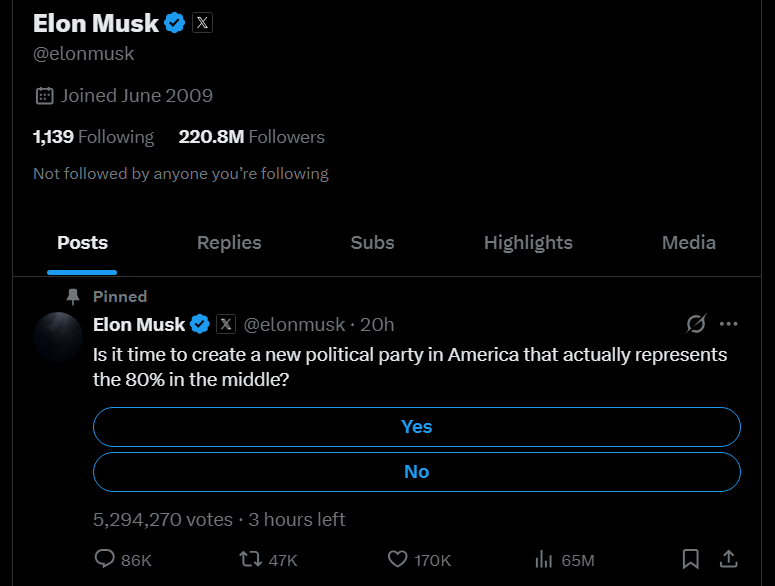Vote No in the poll
The image size is (775, 586).
[417, 472]
